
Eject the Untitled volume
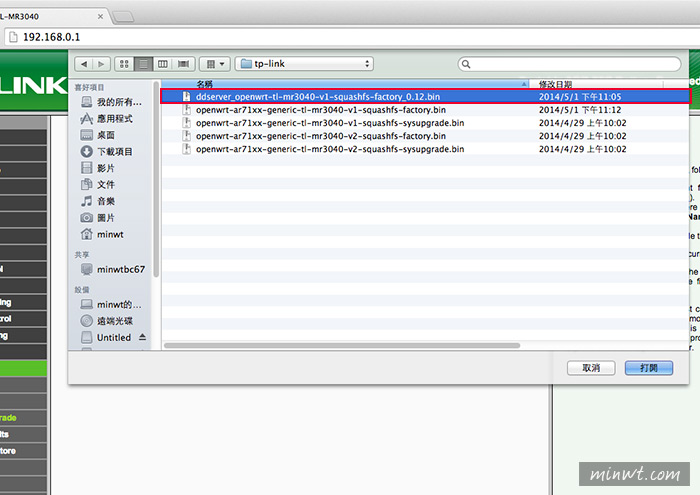click(x=142, y=337)
